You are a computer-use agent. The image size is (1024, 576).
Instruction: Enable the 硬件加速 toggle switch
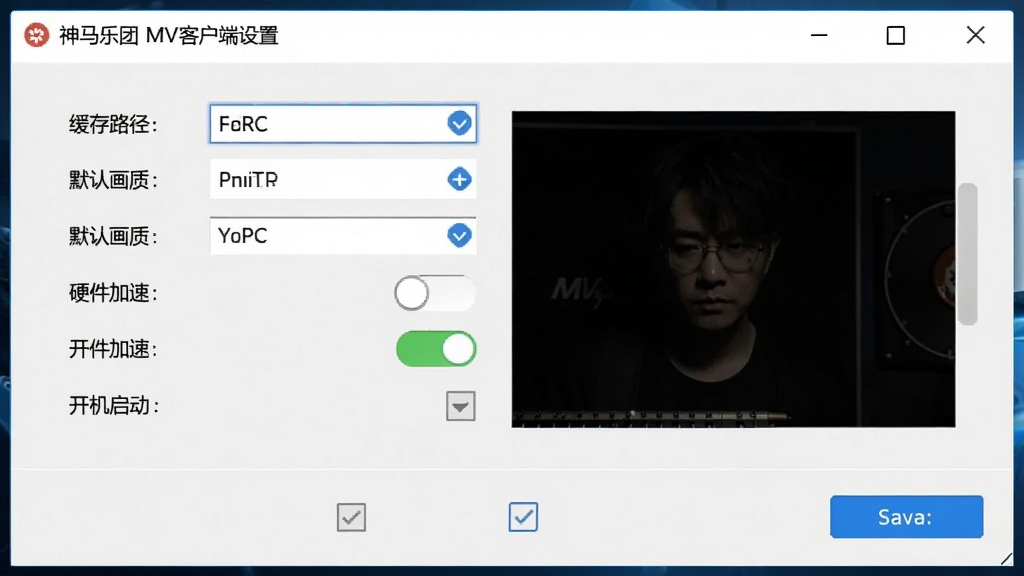(x=435, y=293)
